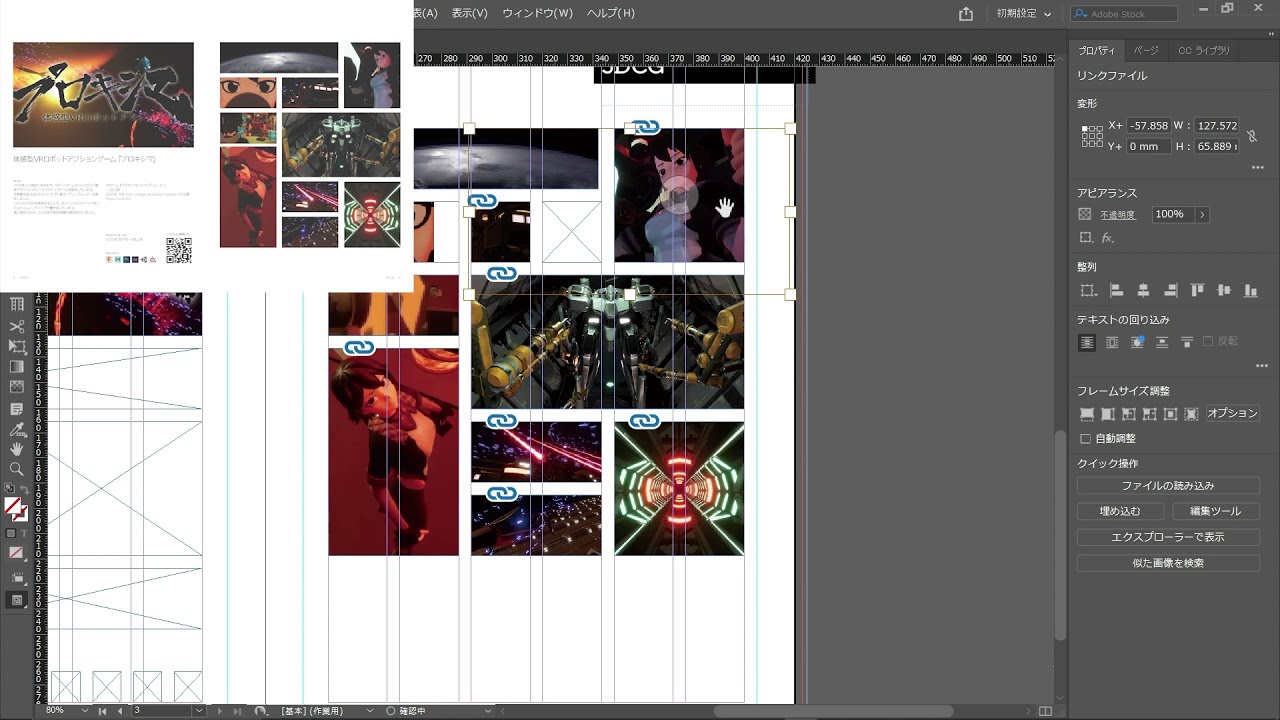This screenshot has width=1280, height=720.
Task: Click the Apply None swatch in the toolbox
Action: click(x=16, y=551)
